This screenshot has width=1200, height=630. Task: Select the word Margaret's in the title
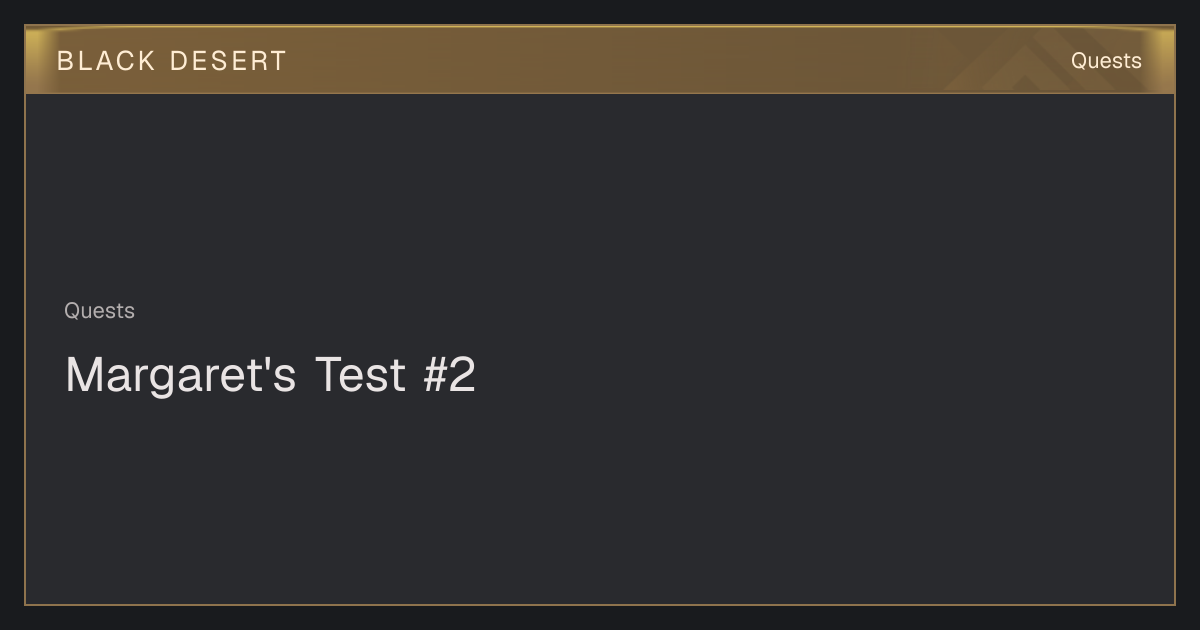click(x=181, y=375)
